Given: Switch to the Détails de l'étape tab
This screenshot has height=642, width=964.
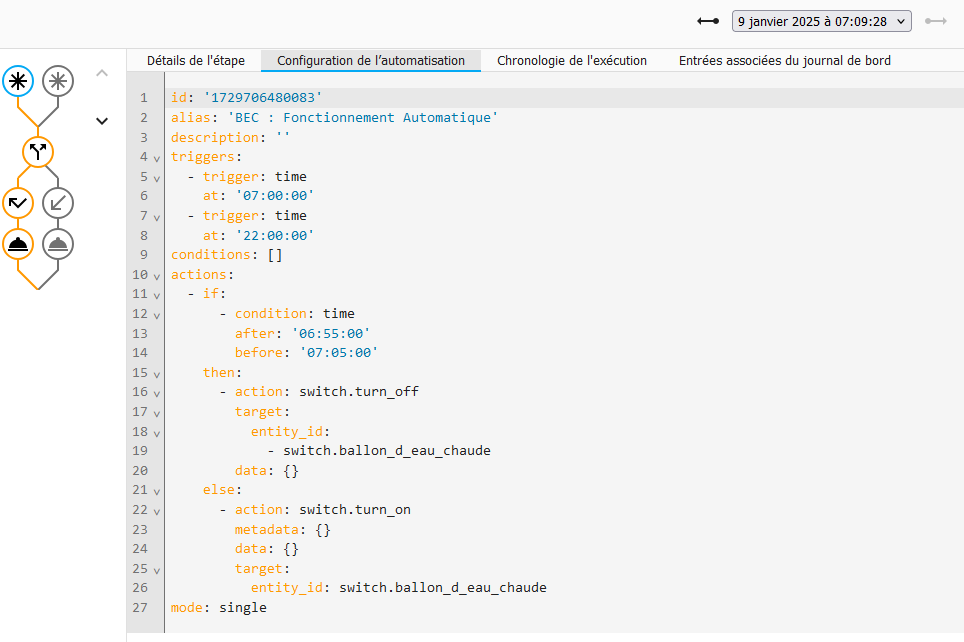Looking at the screenshot, I should (194, 61).
